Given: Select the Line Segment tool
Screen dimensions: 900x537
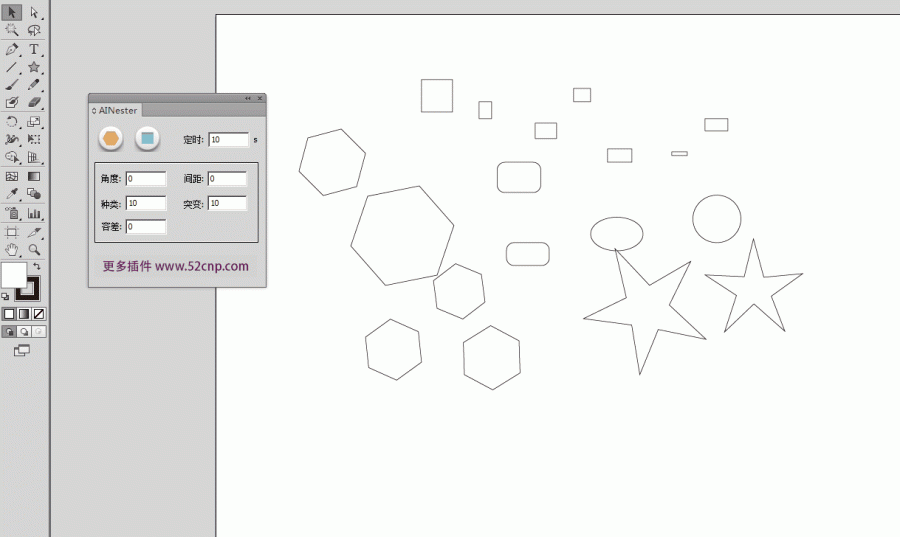Looking at the screenshot, I should pos(11,67).
